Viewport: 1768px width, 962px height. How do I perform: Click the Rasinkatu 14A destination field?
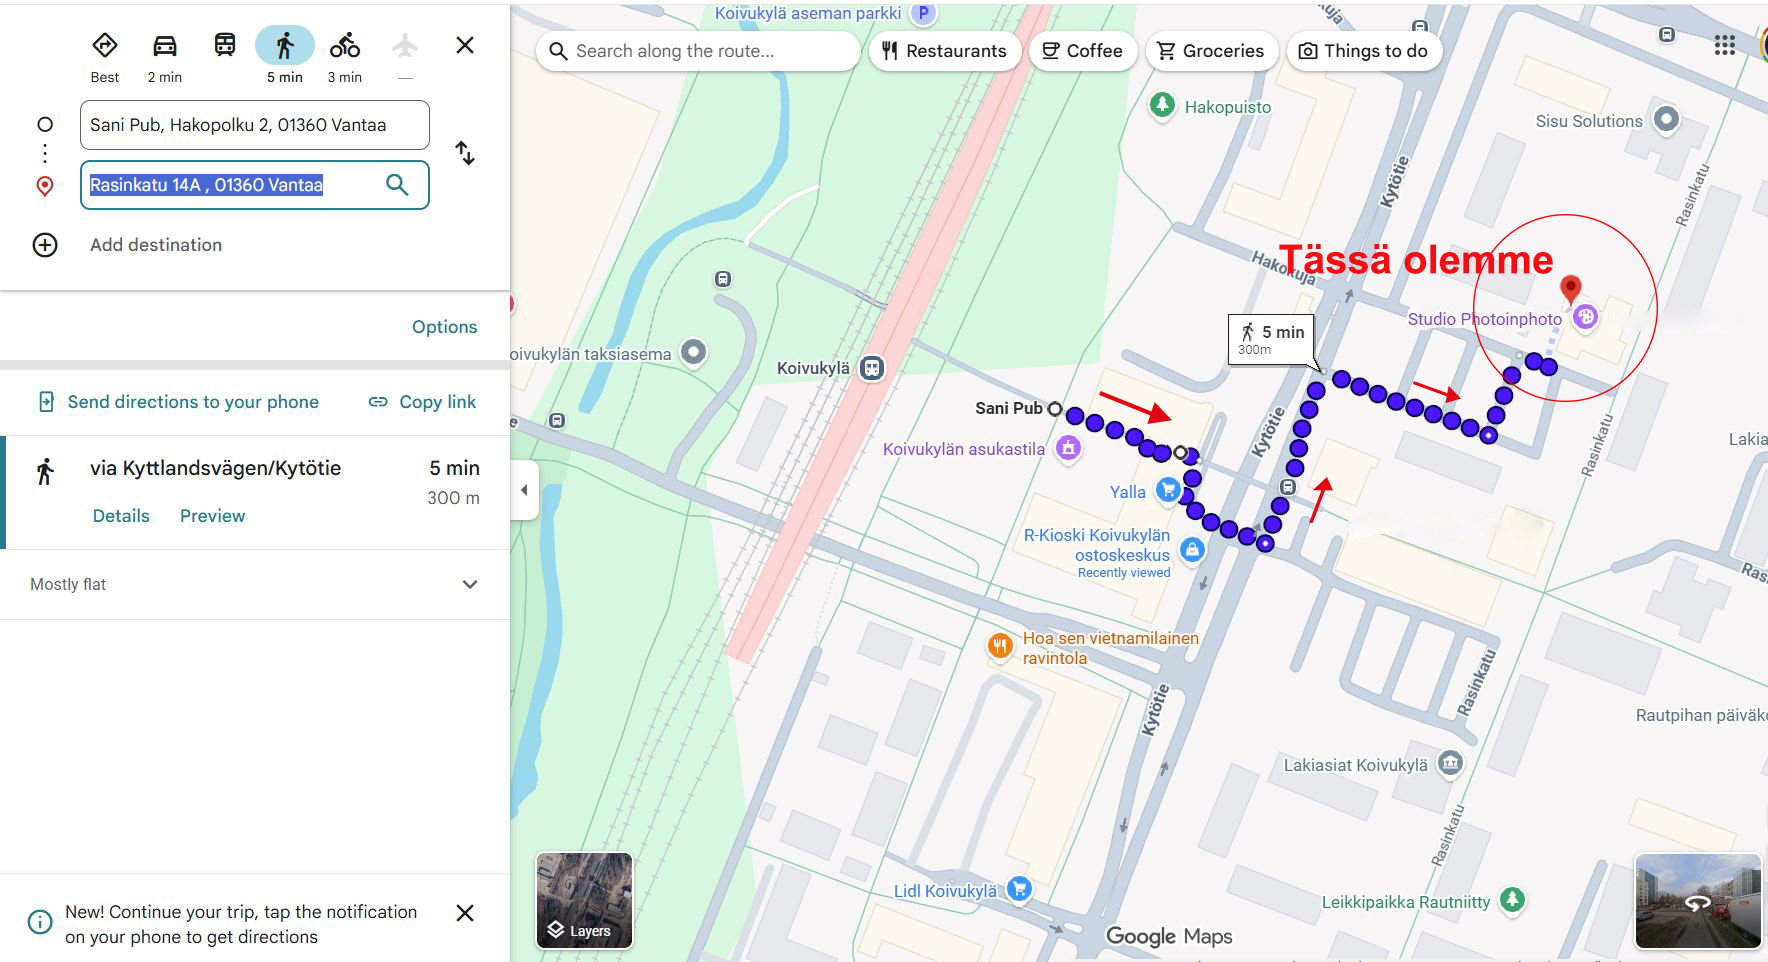coord(255,185)
